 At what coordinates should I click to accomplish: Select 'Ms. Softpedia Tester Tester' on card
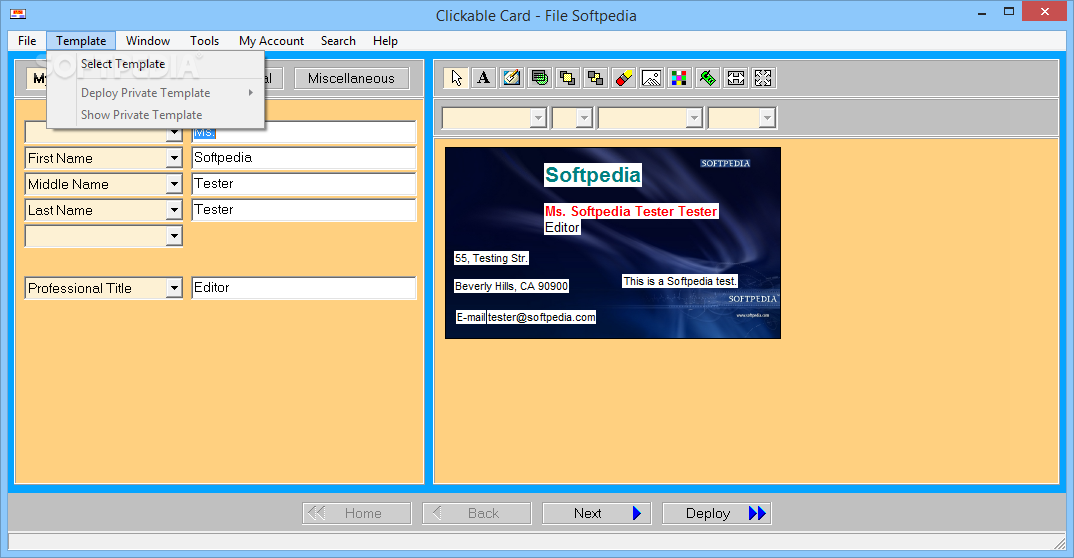631,212
